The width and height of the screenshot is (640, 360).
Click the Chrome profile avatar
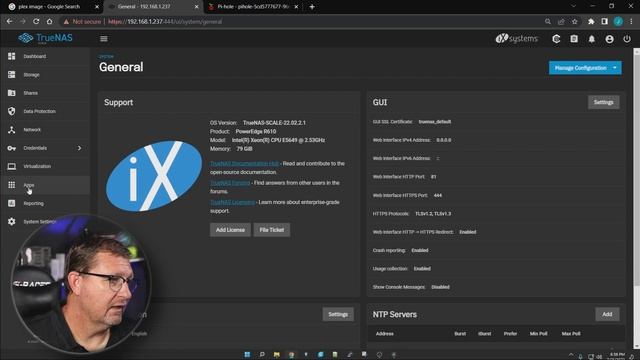click(618, 22)
